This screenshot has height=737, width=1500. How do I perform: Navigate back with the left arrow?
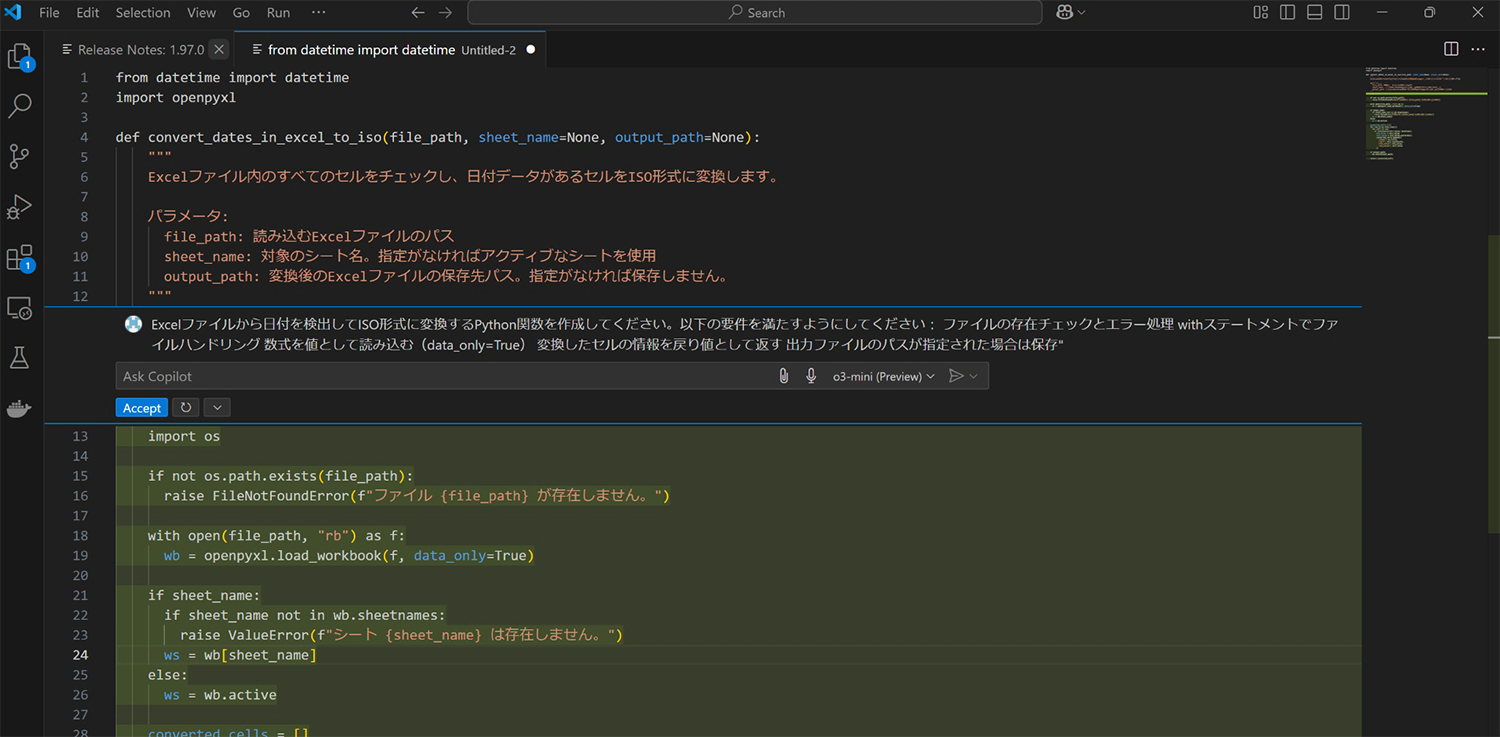click(418, 13)
